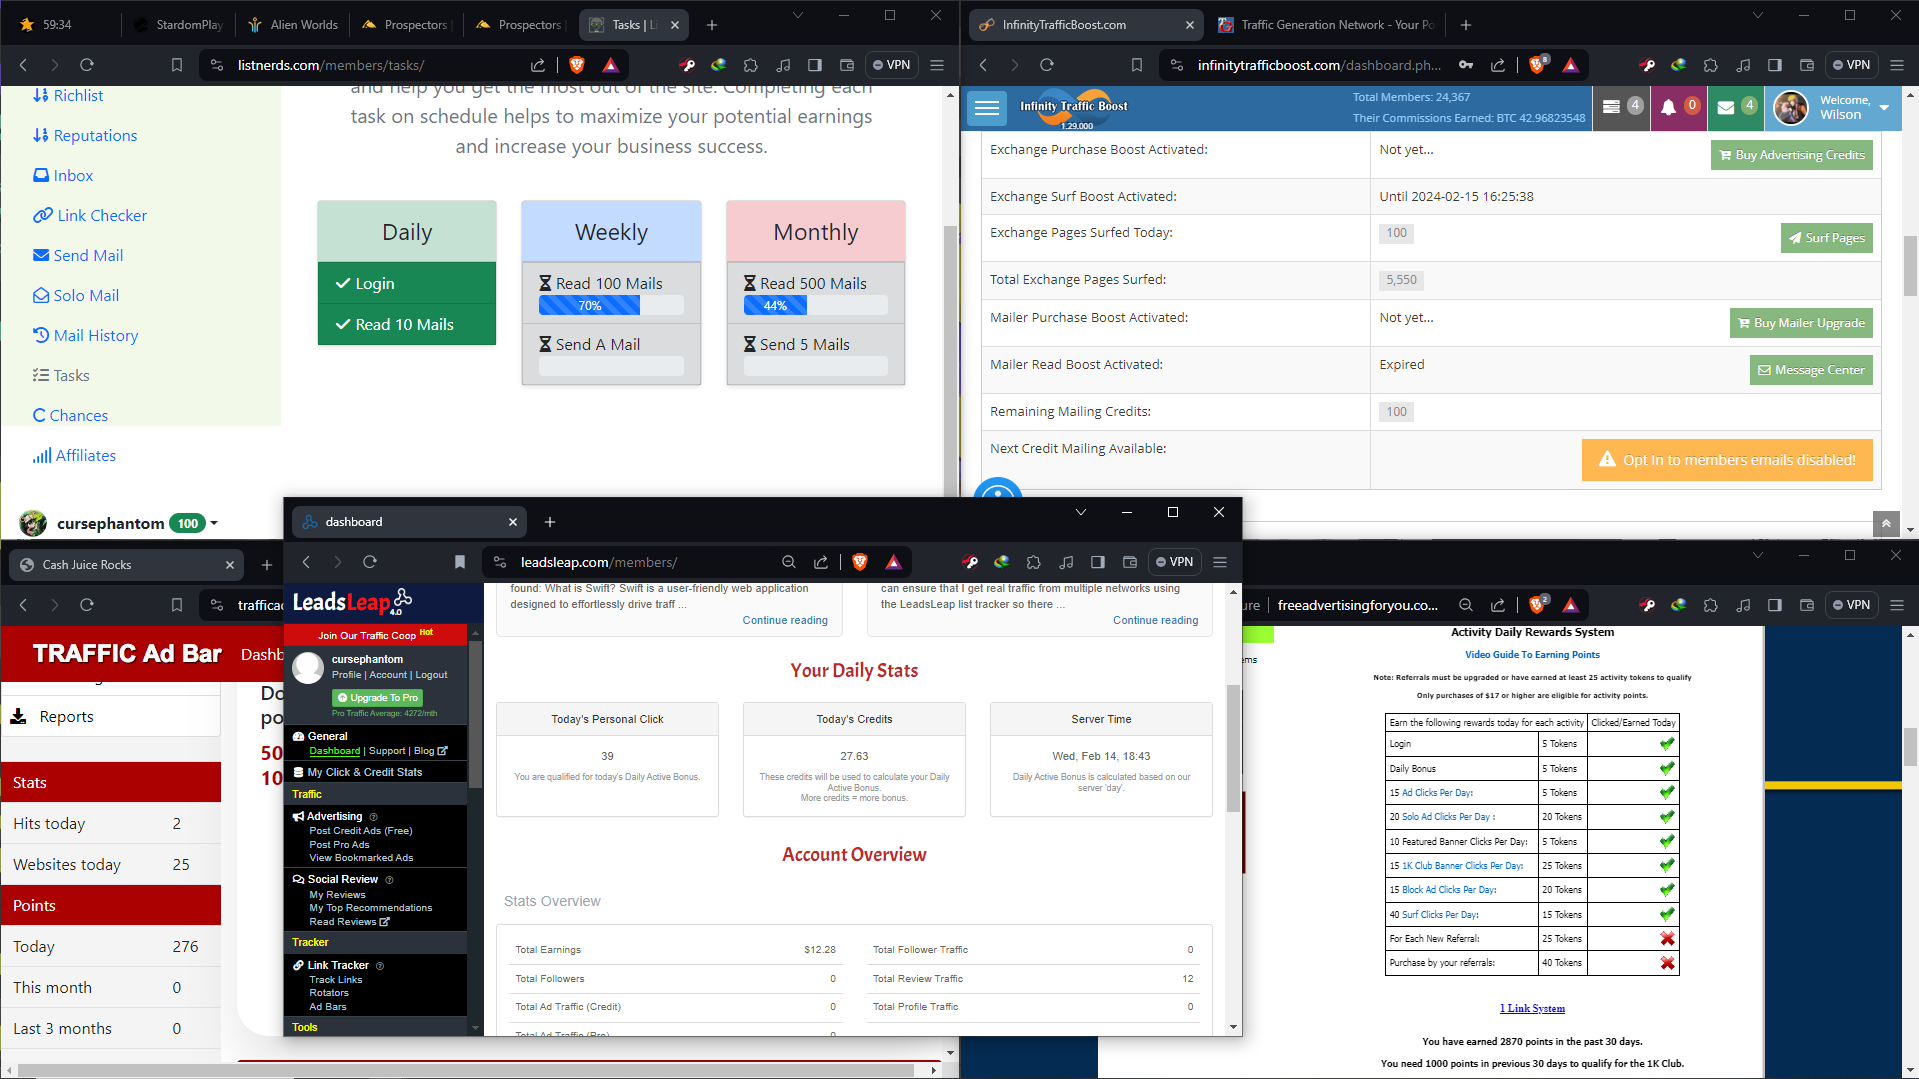Open browser menu in LeadsLeap window
1919x1079 pixels.
(1220, 562)
